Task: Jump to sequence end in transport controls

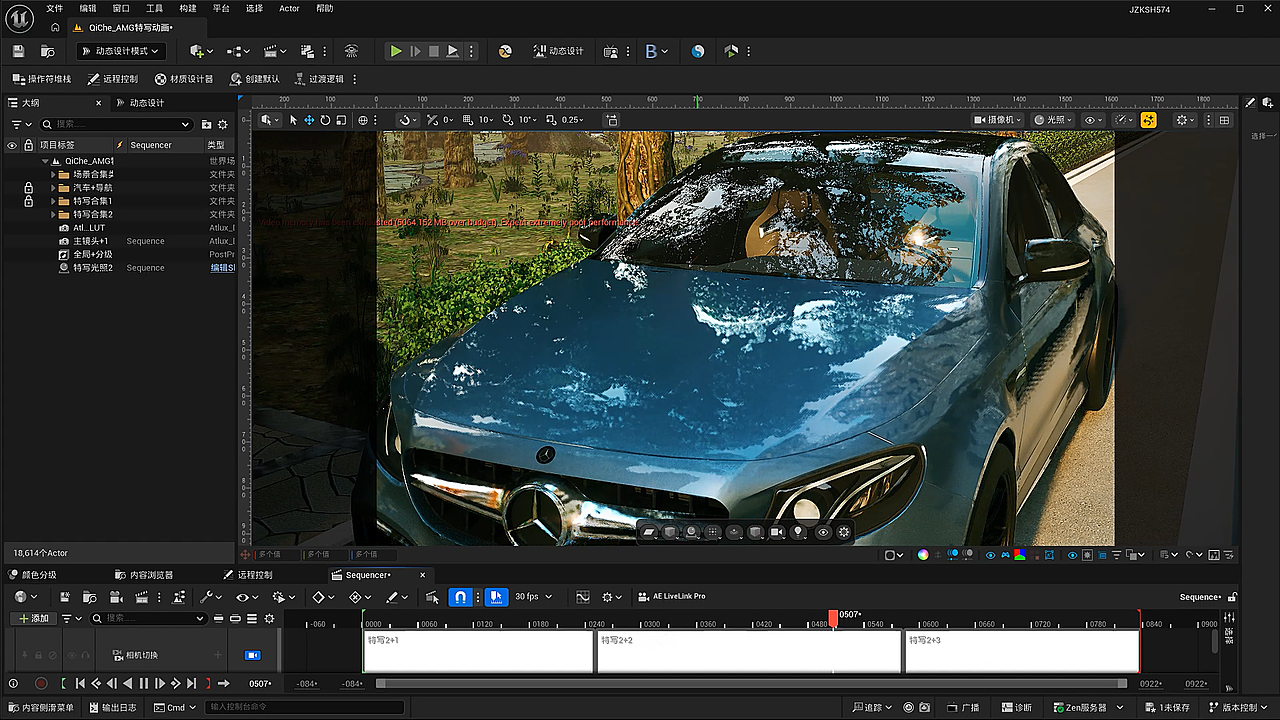Action: [x=191, y=684]
